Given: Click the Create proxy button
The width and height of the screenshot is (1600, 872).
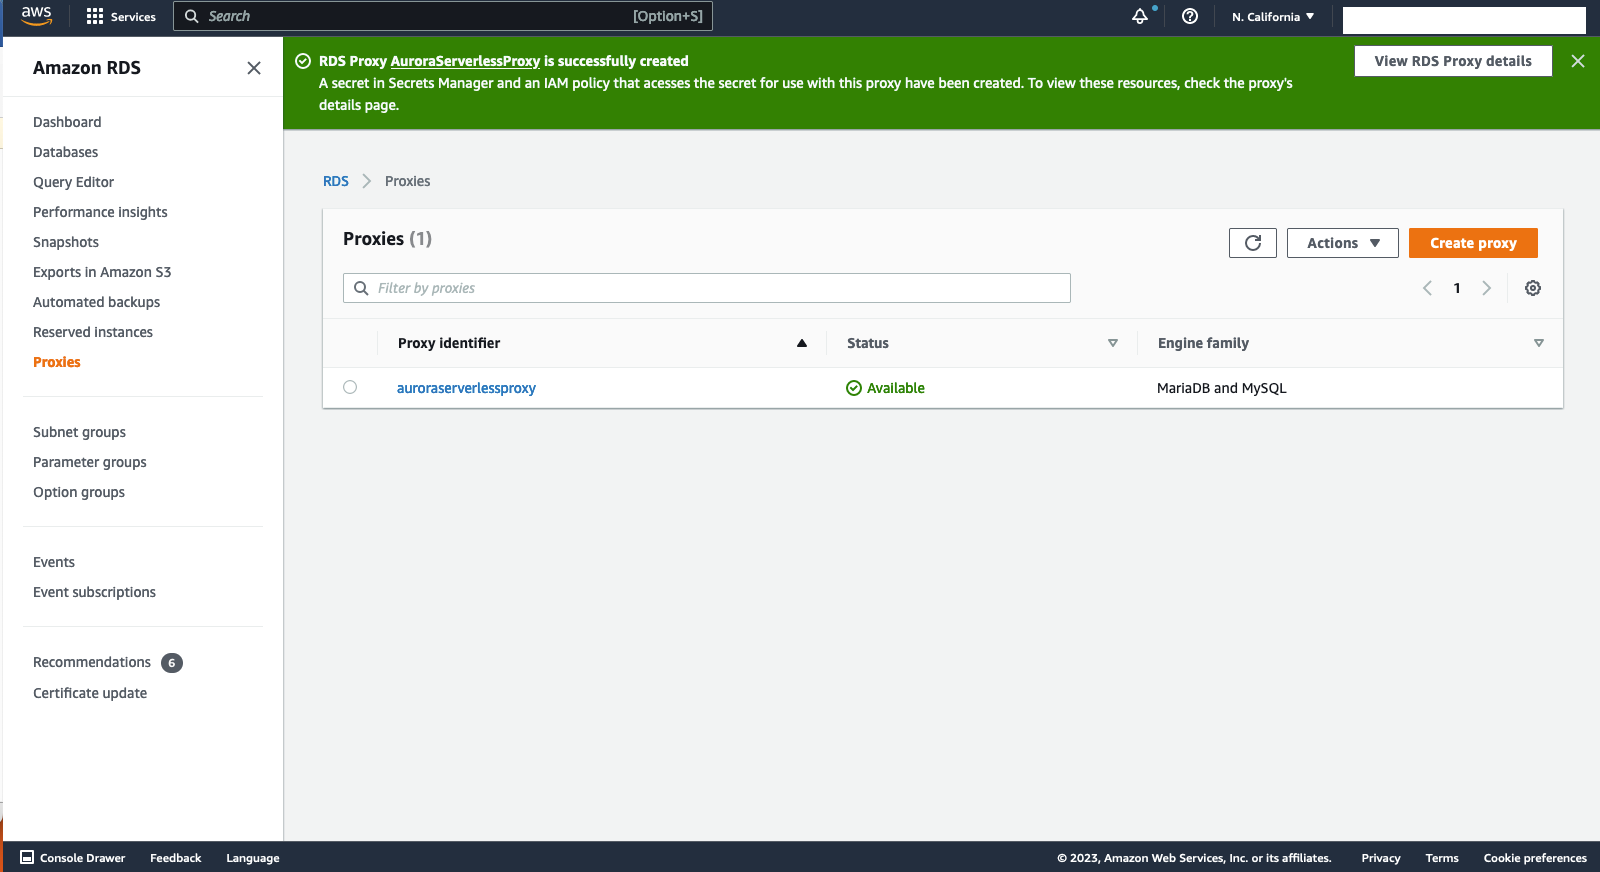Looking at the screenshot, I should 1473,243.
